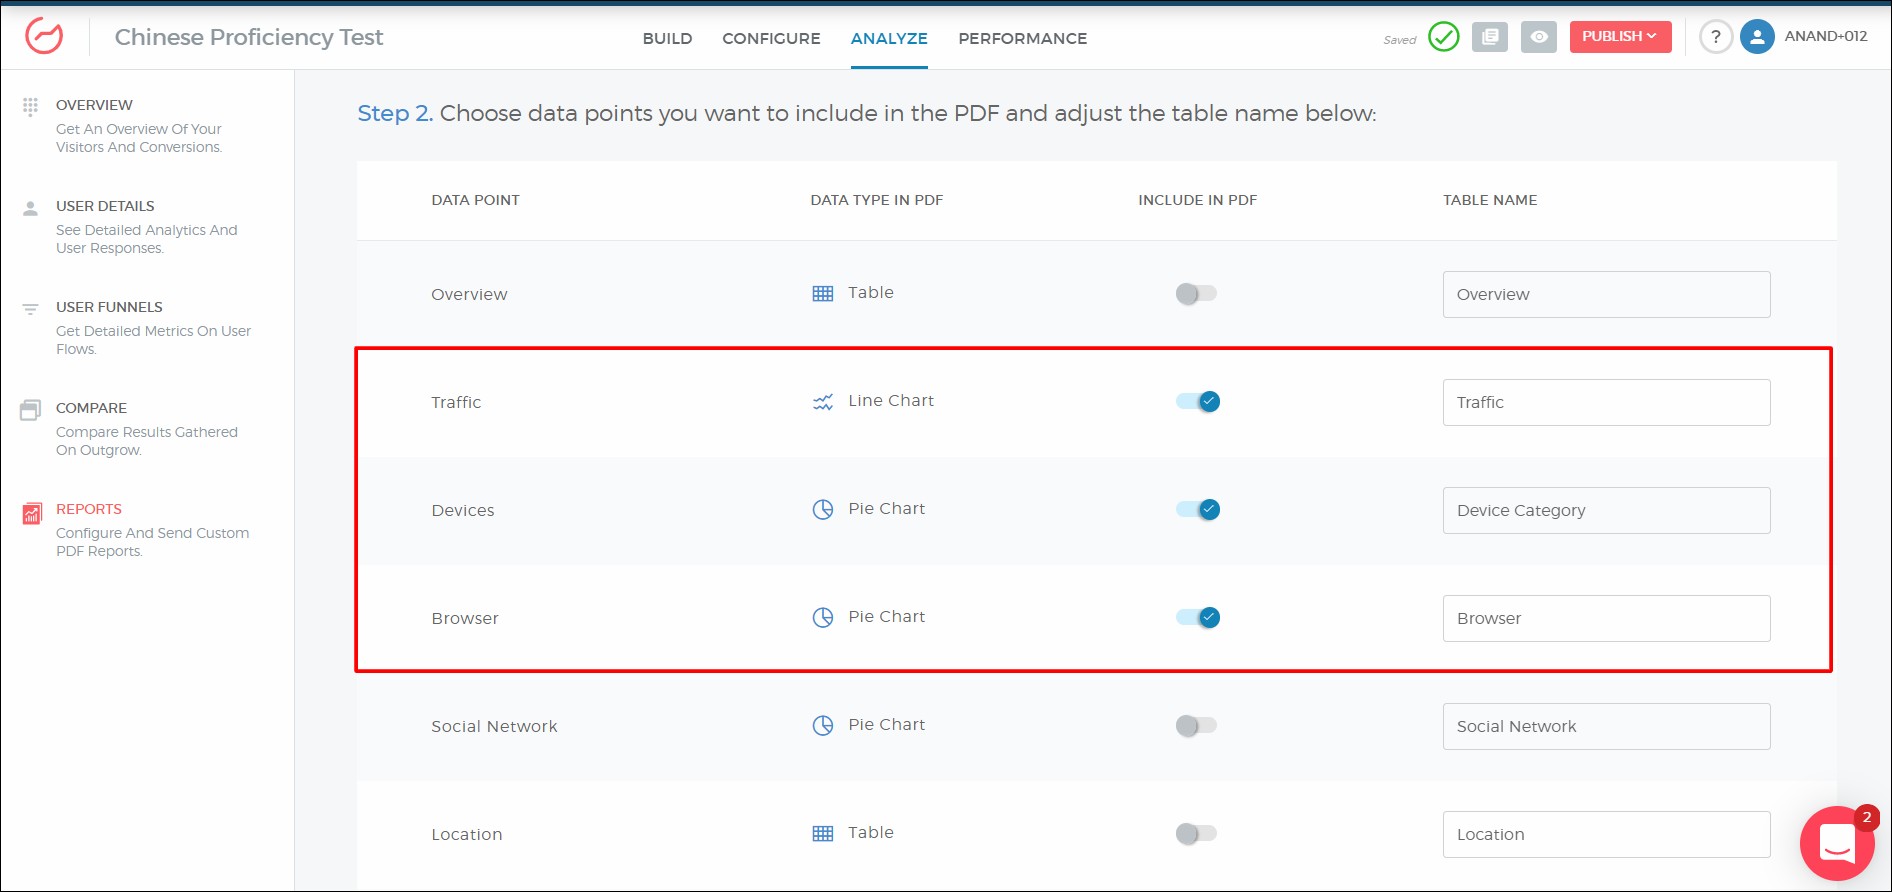This screenshot has height=892, width=1892.
Task: Enable the Overview include in PDF toggle
Action: click(x=1196, y=294)
